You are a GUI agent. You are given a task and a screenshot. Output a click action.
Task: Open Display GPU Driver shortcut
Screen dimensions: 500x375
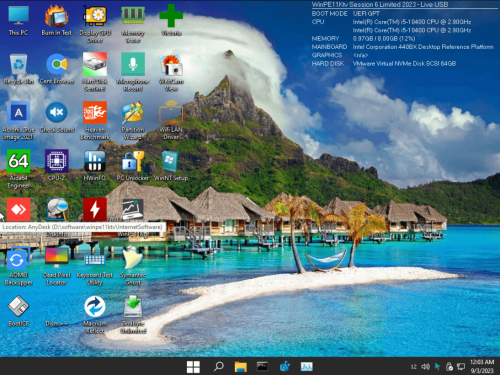click(95, 24)
